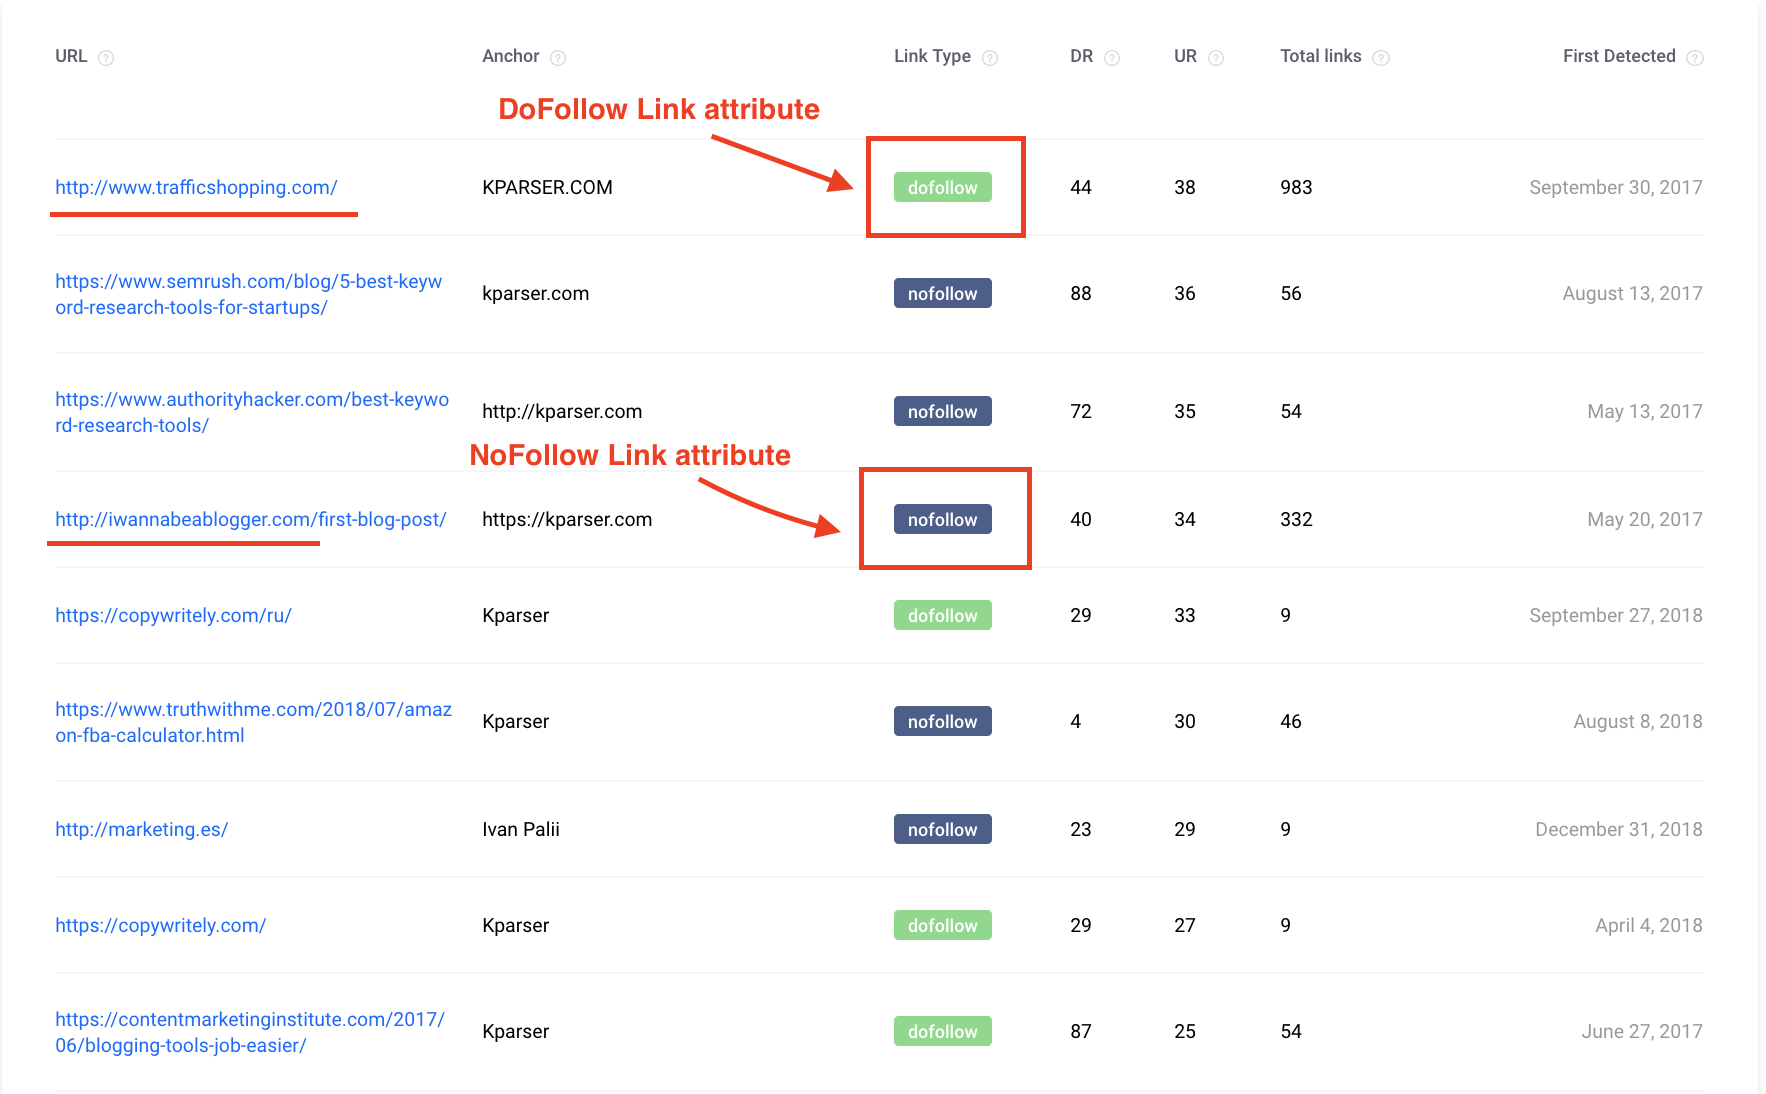The height and width of the screenshot is (1094, 1766).
Task: Open the contentmarketinginstitute.com blogging tools link
Action: (250, 1032)
